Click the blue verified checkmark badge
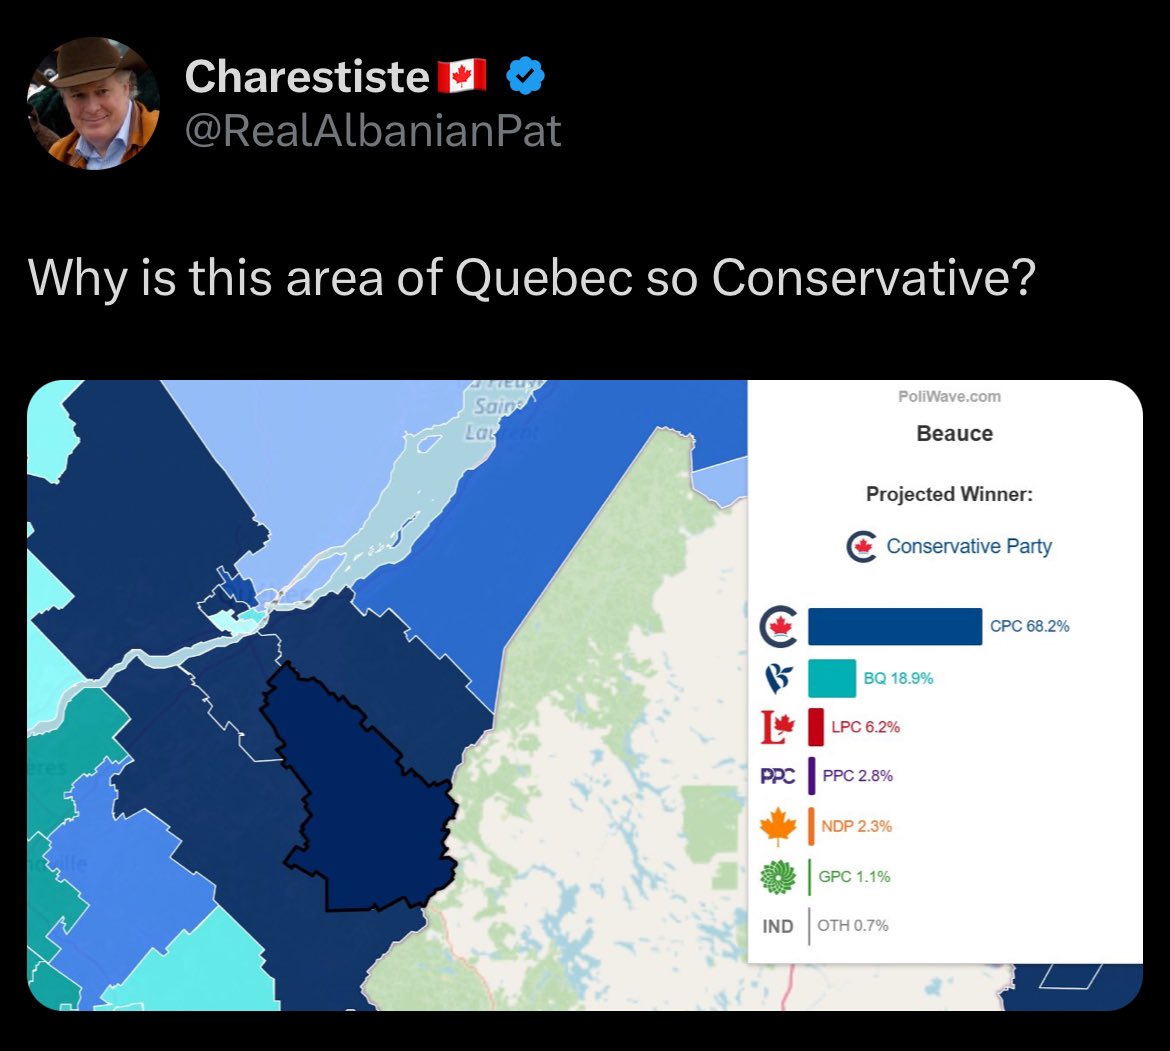1170x1051 pixels. click(x=525, y=75)
